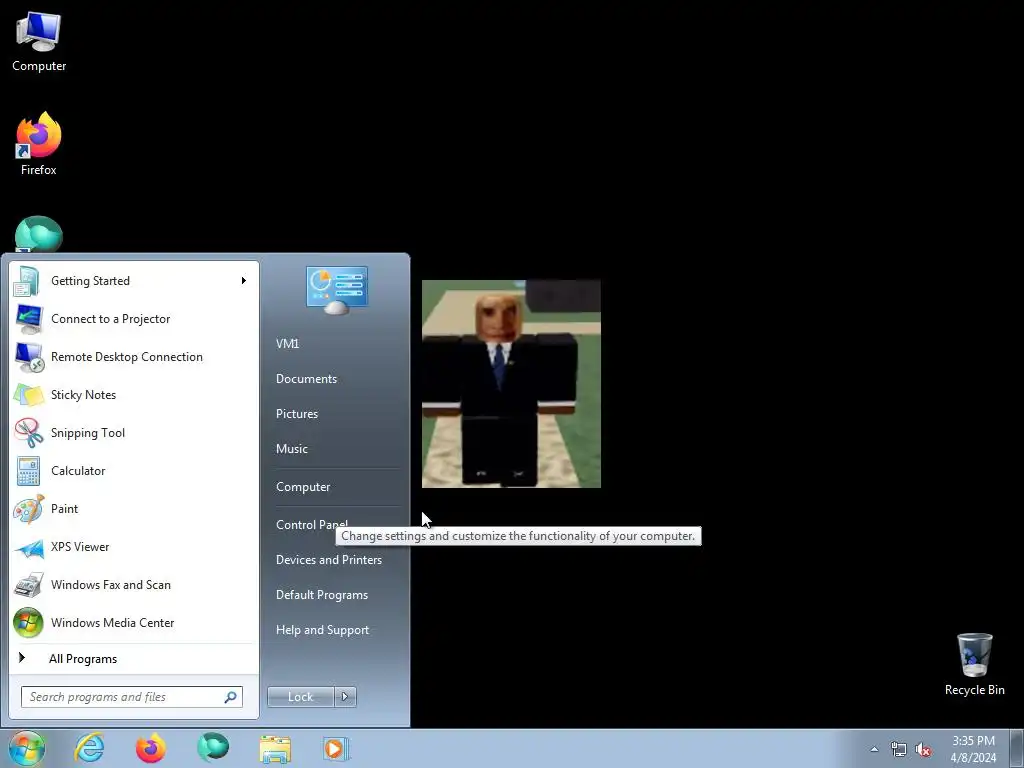Open Internet Explorer from the taskbar
The width and height of the screenshot is (1024, 768).
[89, 748]
